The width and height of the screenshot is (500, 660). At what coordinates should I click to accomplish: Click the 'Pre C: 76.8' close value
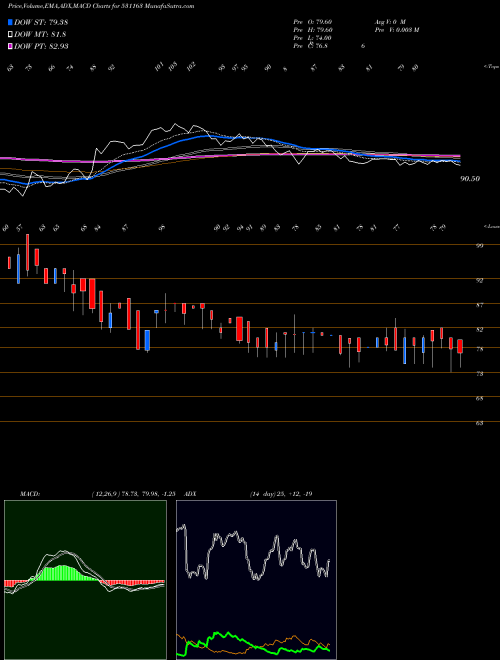pos(311,46)
